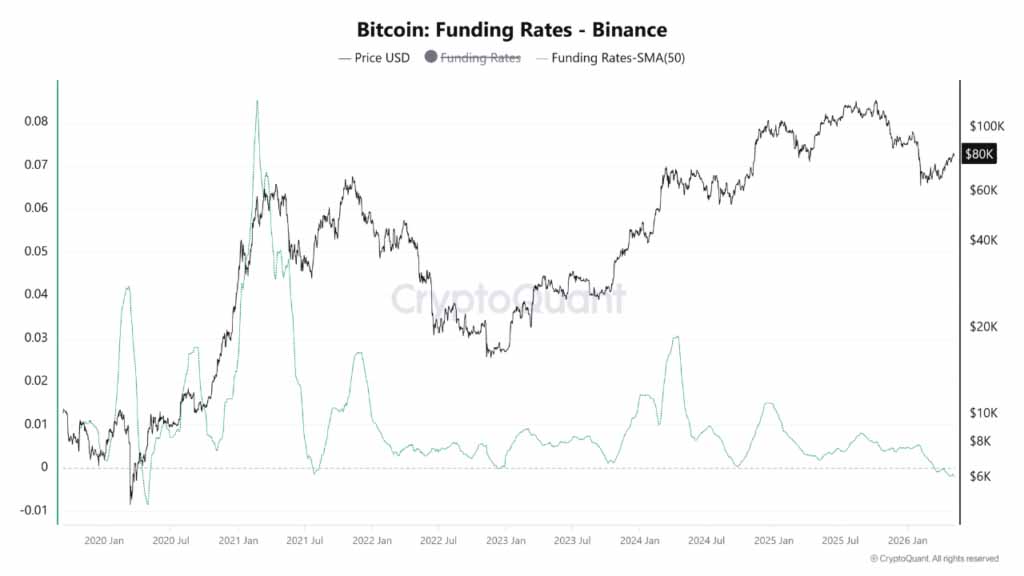Click the -0.01 left axis label
Viewport: 1024px width, 576px height.
pyautogui.click(x=34, y=510)
